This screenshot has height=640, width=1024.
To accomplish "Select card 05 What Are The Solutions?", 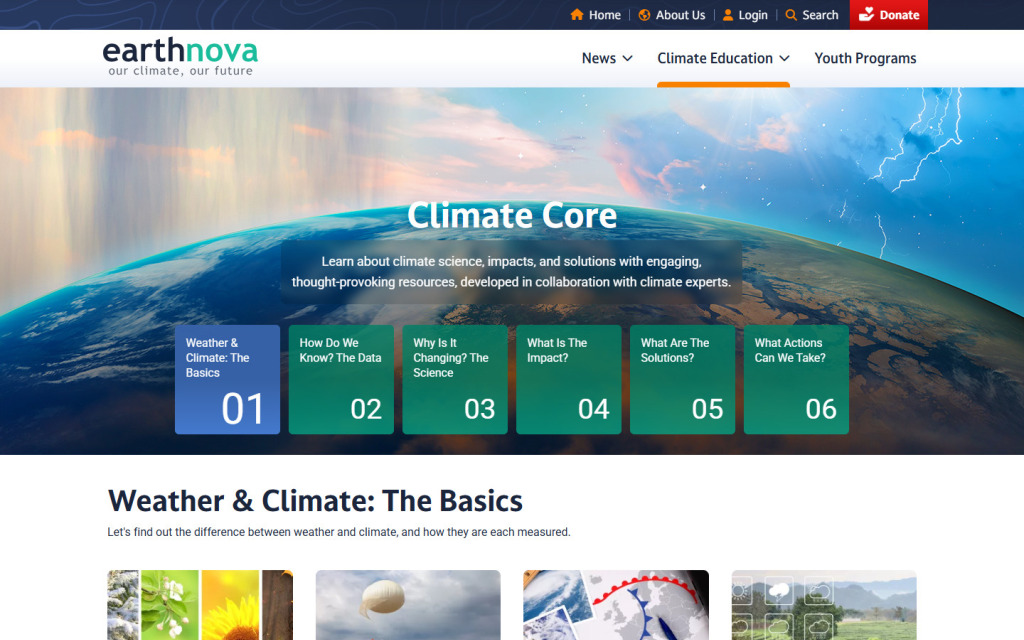I will click(682, 379).
